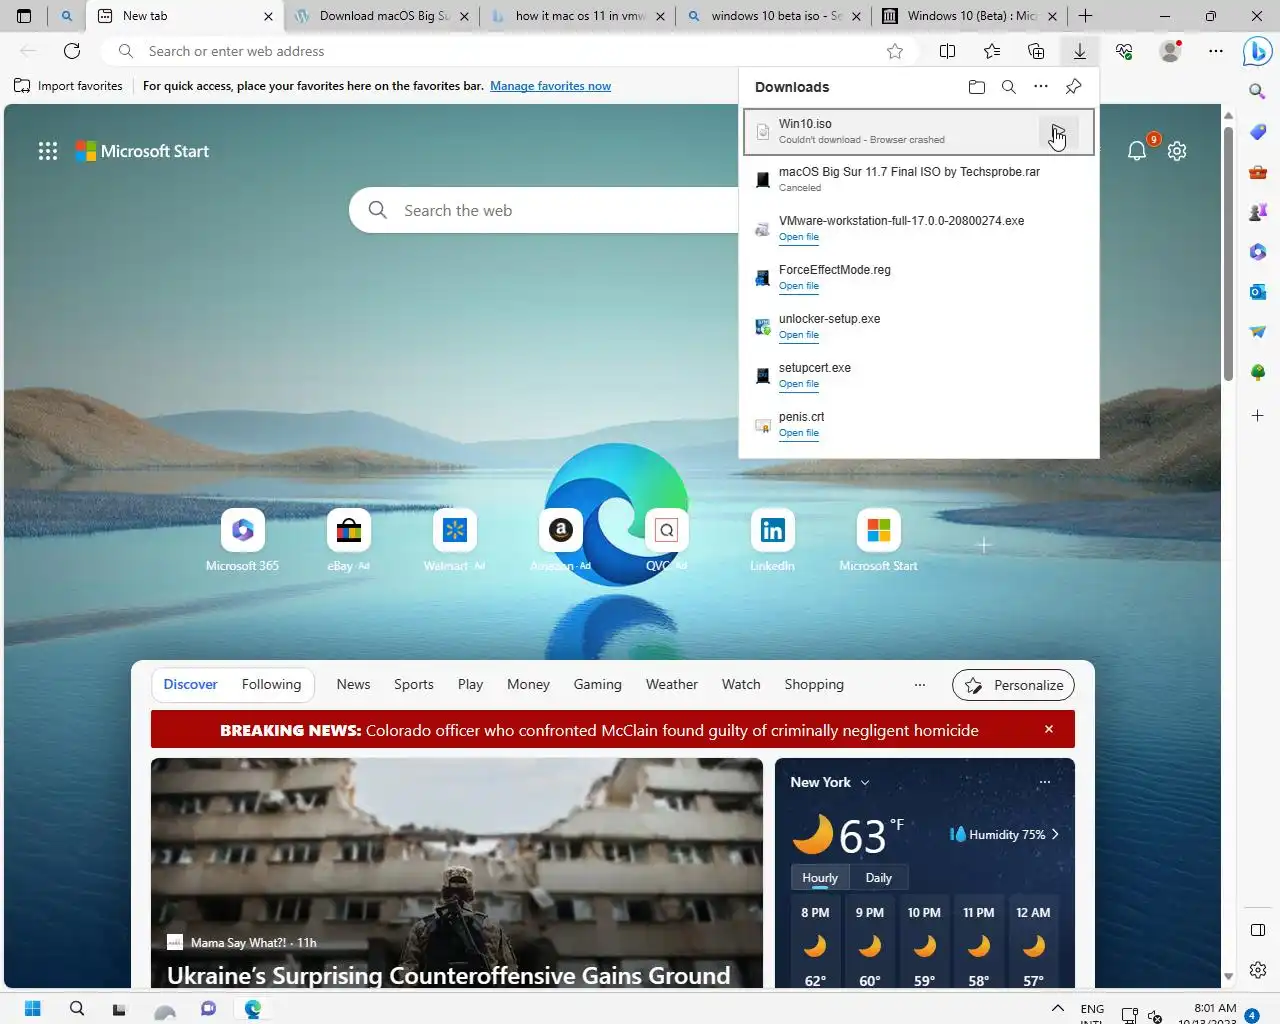
Task: Switch to 'how it mac os 11' tab
Action: pos(578,16)
